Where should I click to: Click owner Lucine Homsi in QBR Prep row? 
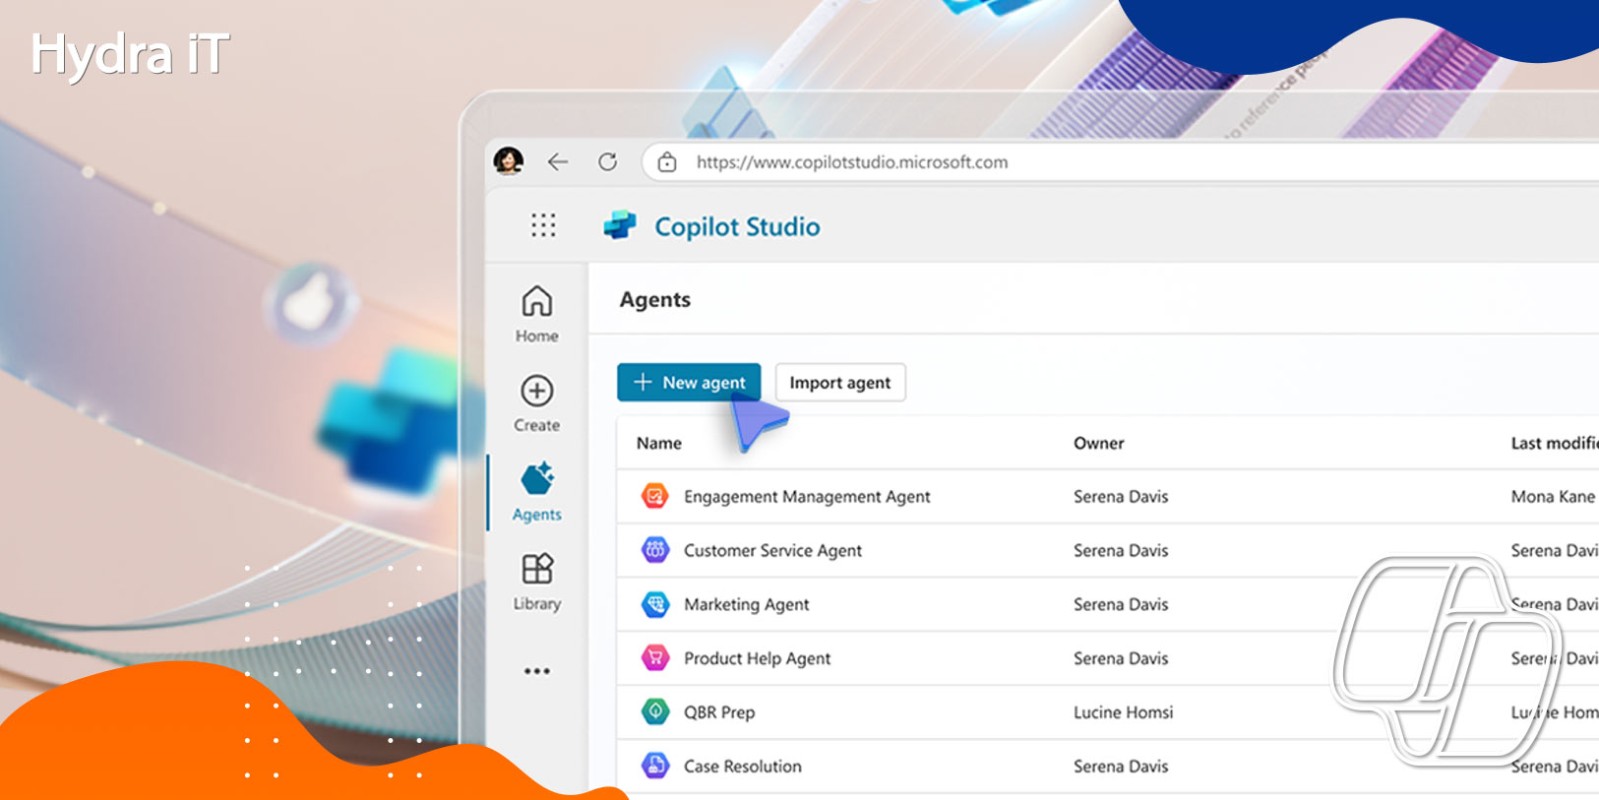coord(1123,713)
